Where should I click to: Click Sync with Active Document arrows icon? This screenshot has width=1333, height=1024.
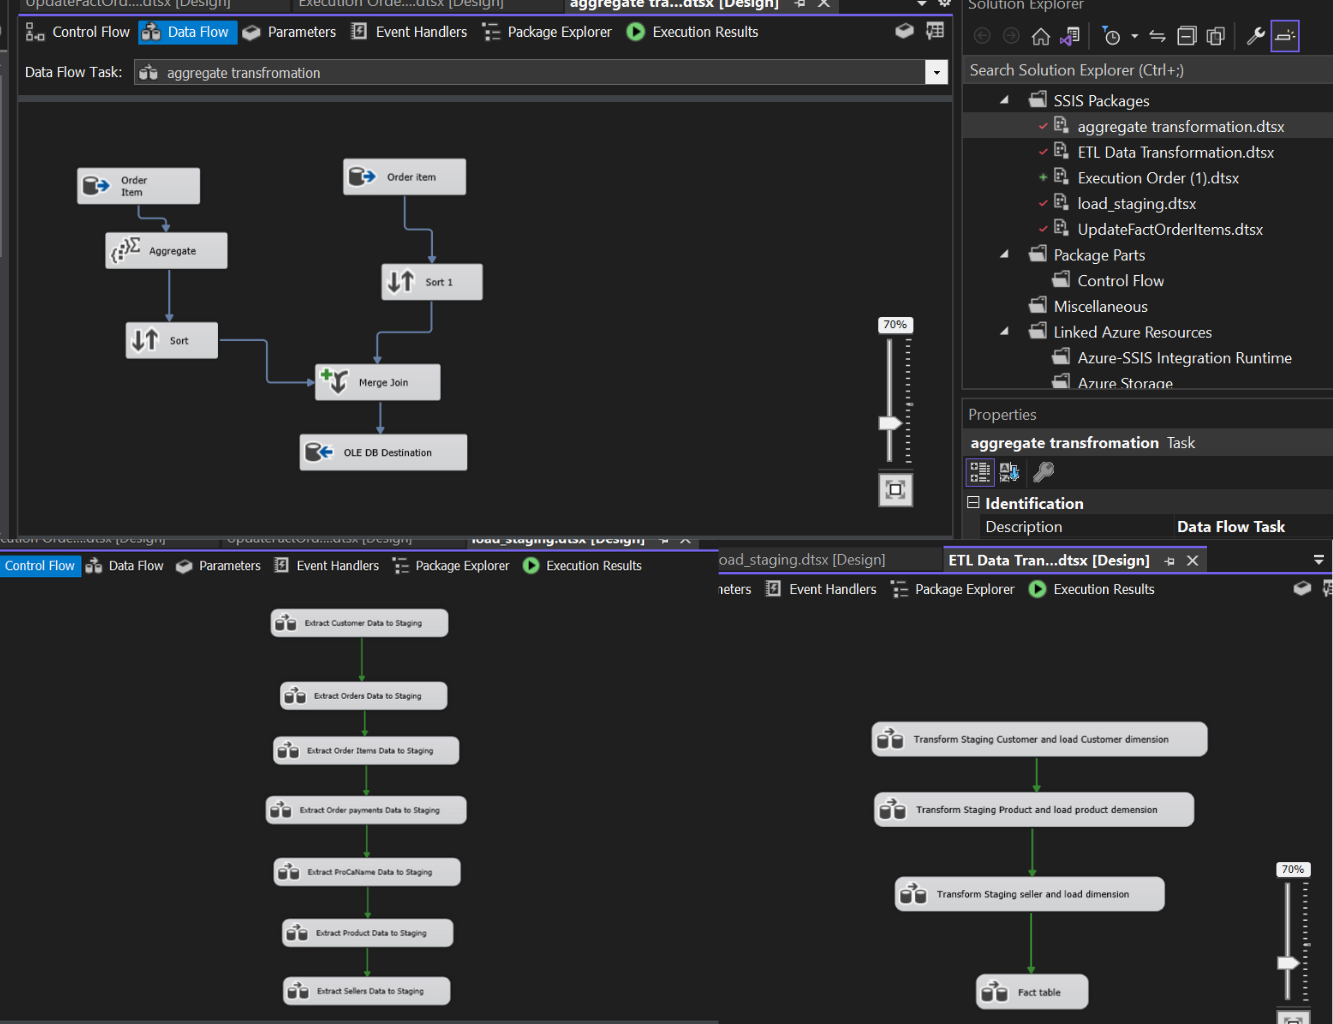[1157, 37]
